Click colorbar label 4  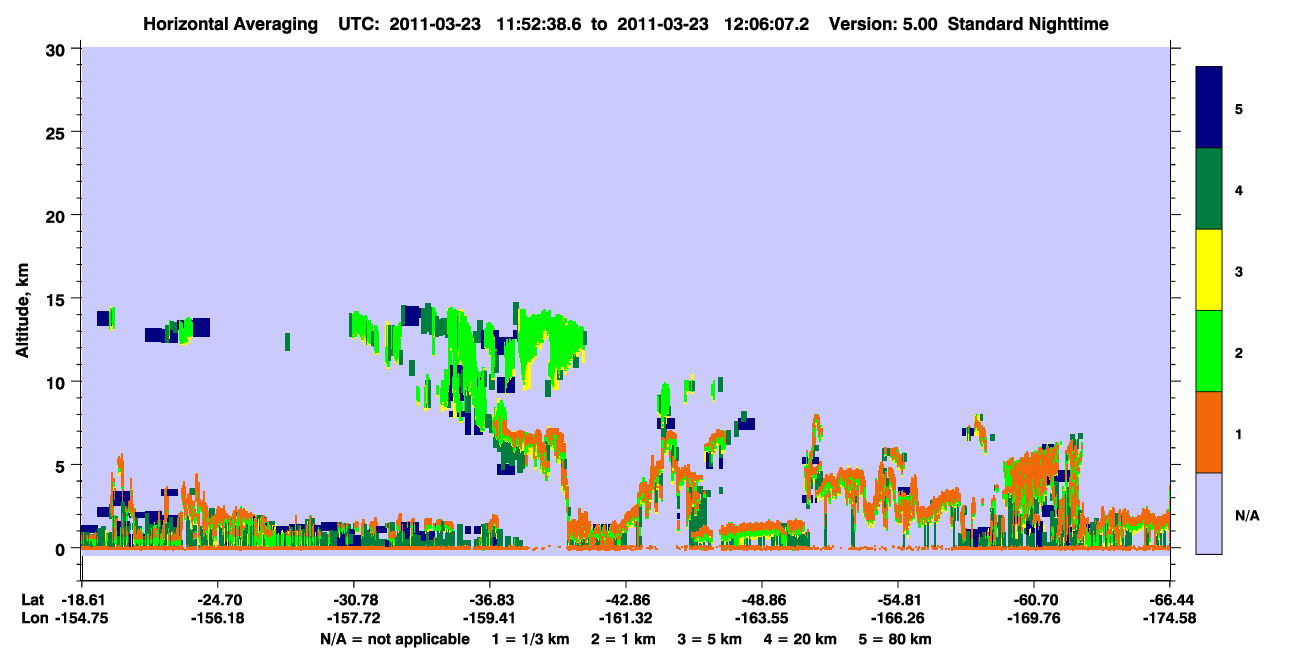pyautogui.click(x=1238, y=189)
